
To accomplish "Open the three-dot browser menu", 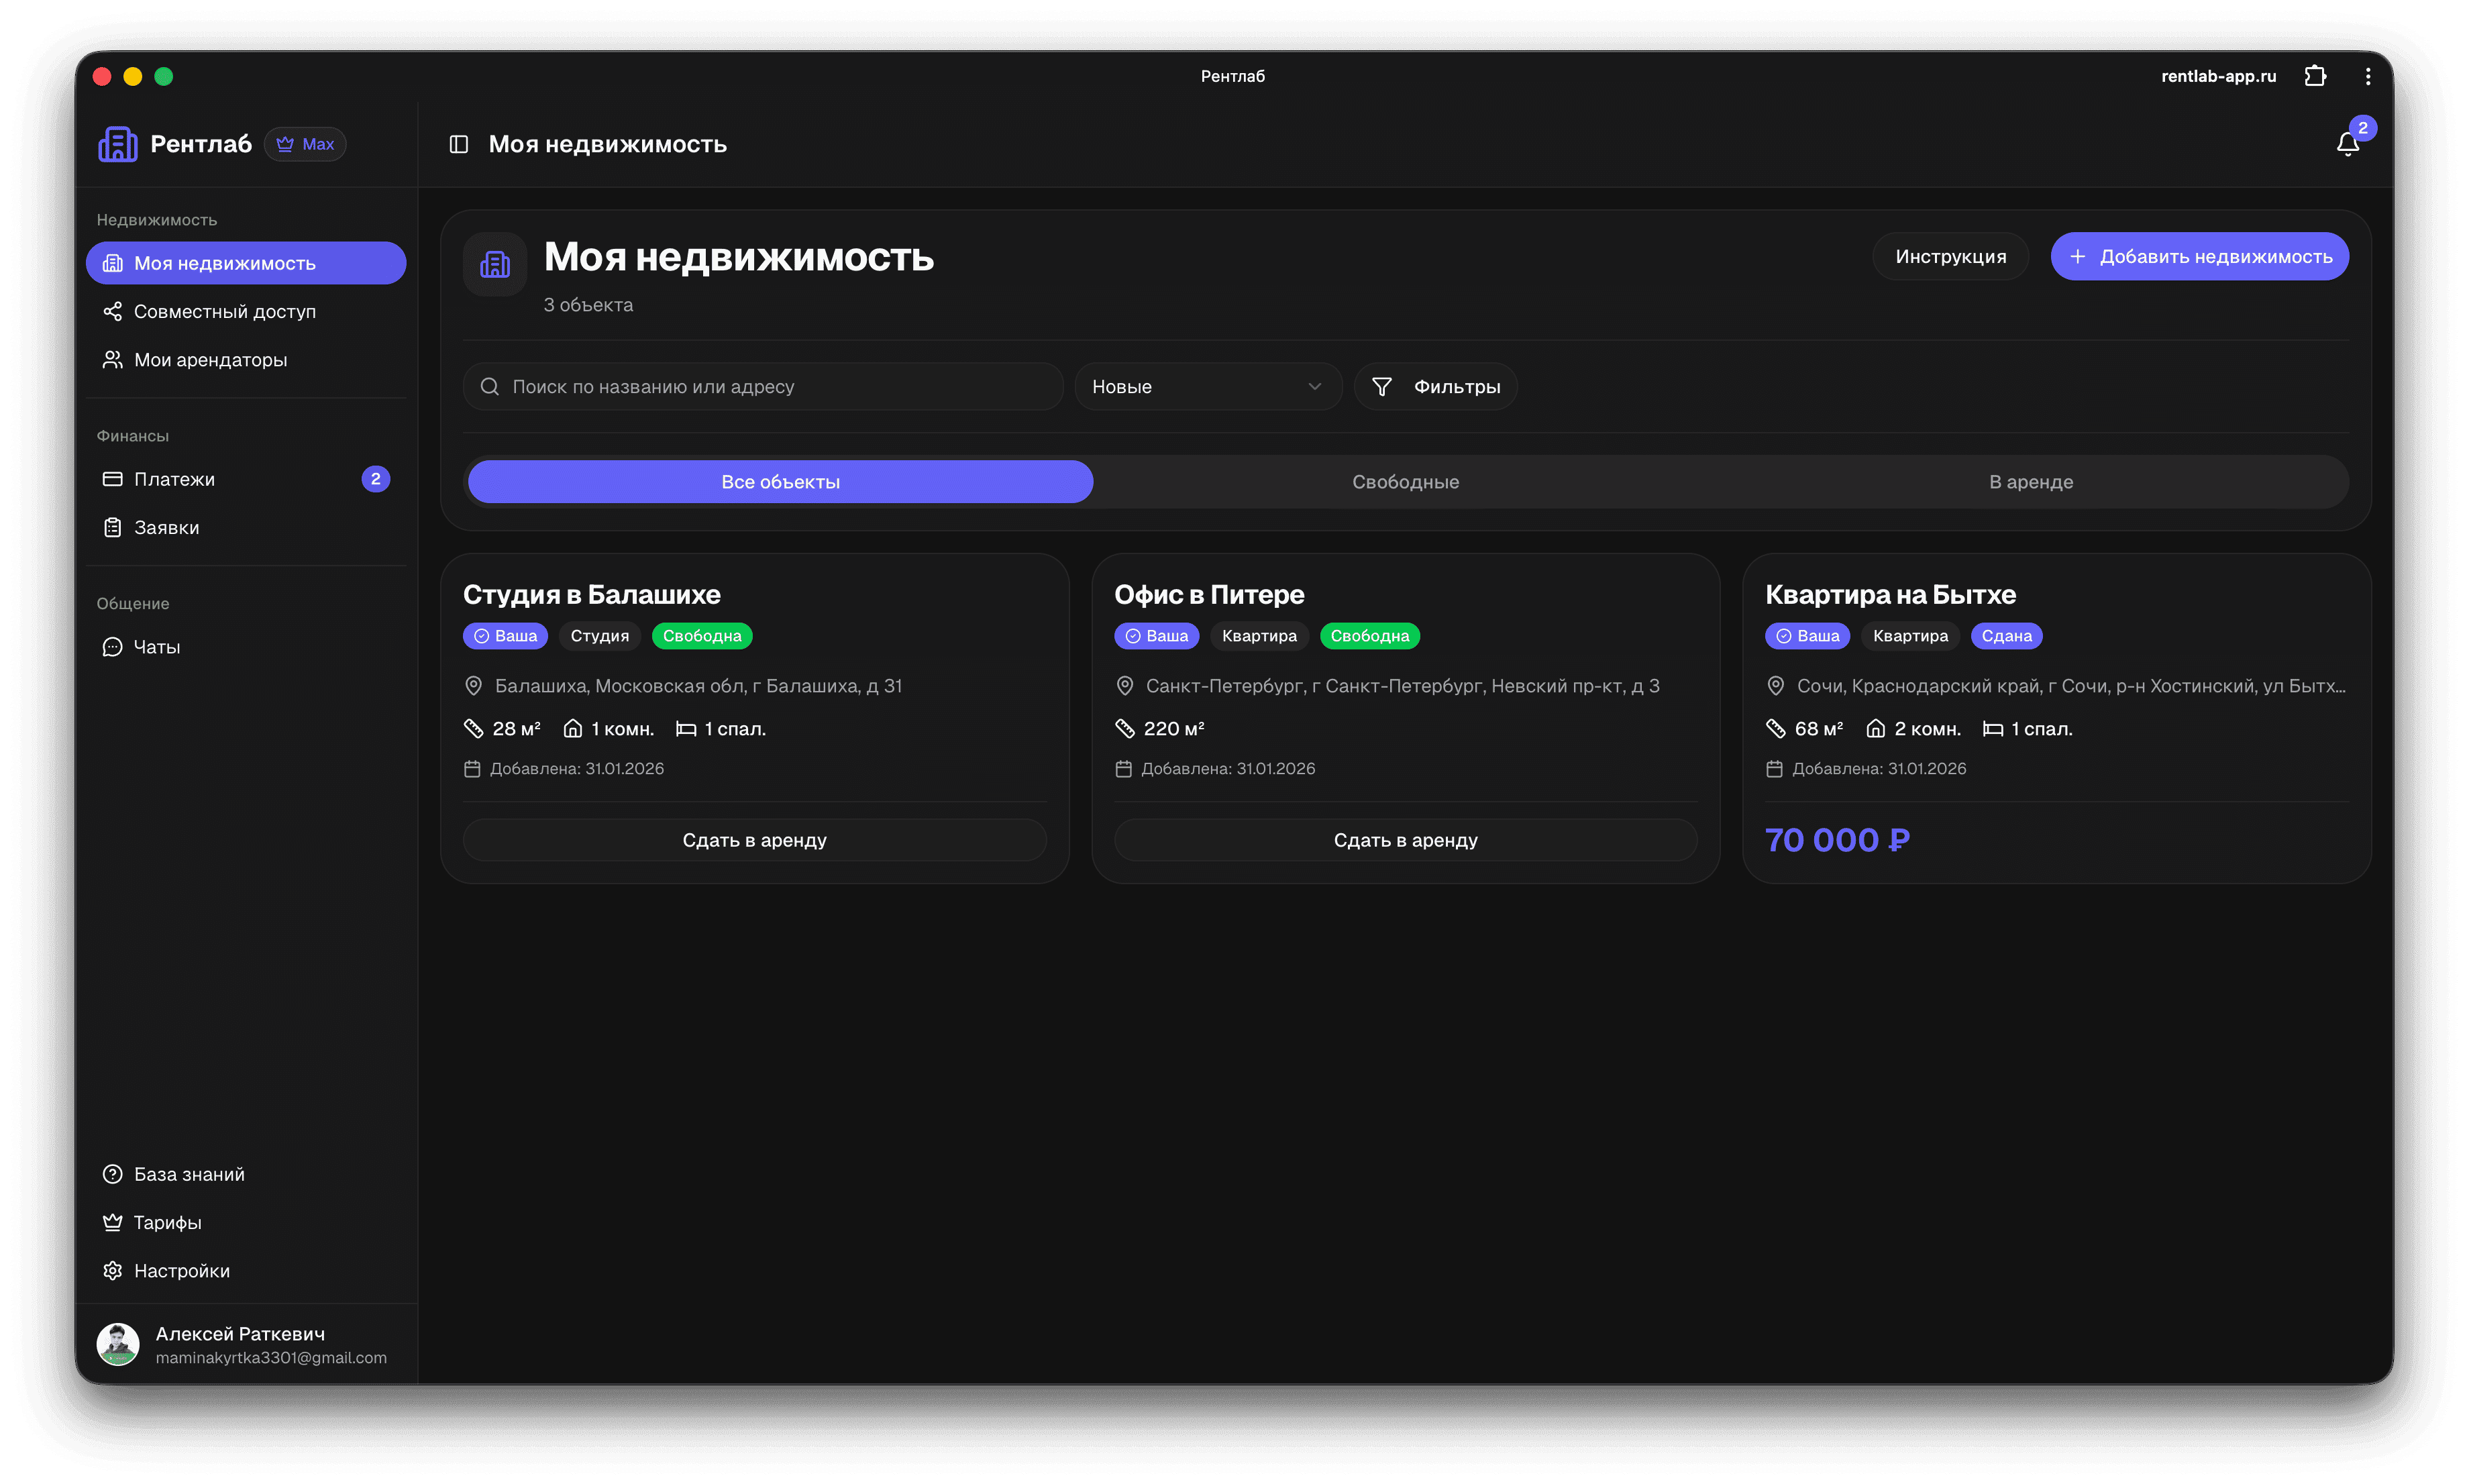I will click(2367, 76).
